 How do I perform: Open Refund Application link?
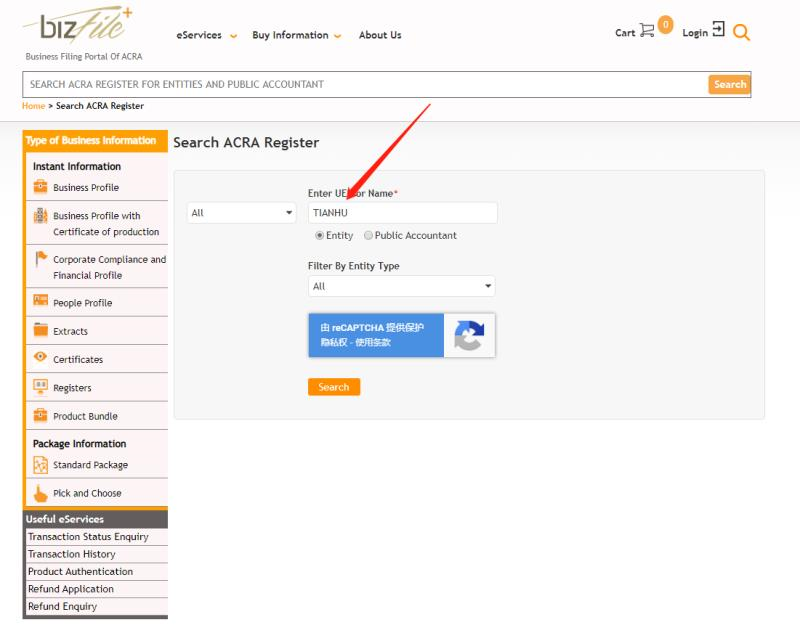(x=71, y=589)
